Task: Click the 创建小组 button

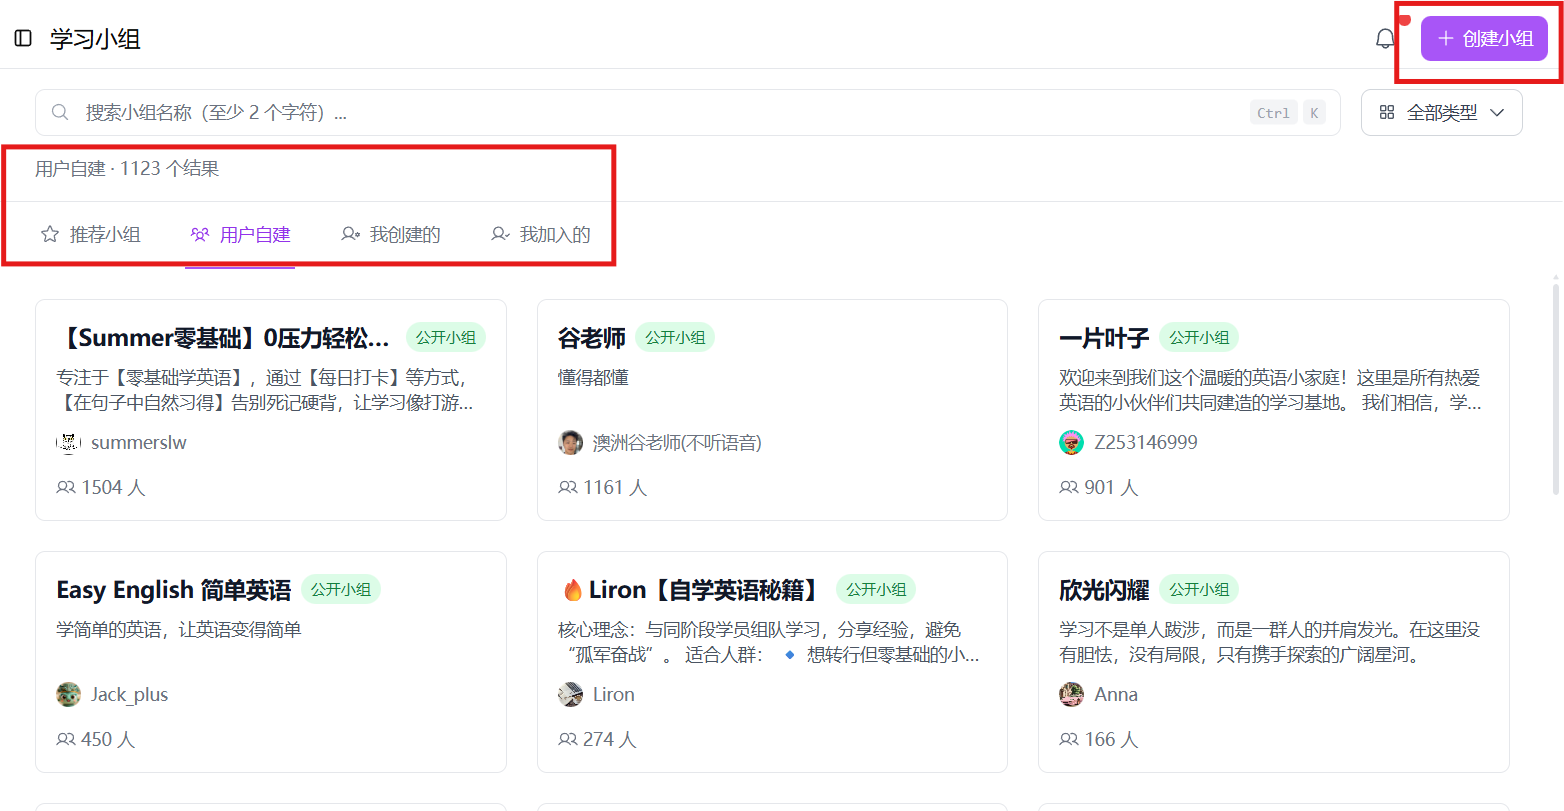Action: pyautogui.click(x=1484, y=39)
